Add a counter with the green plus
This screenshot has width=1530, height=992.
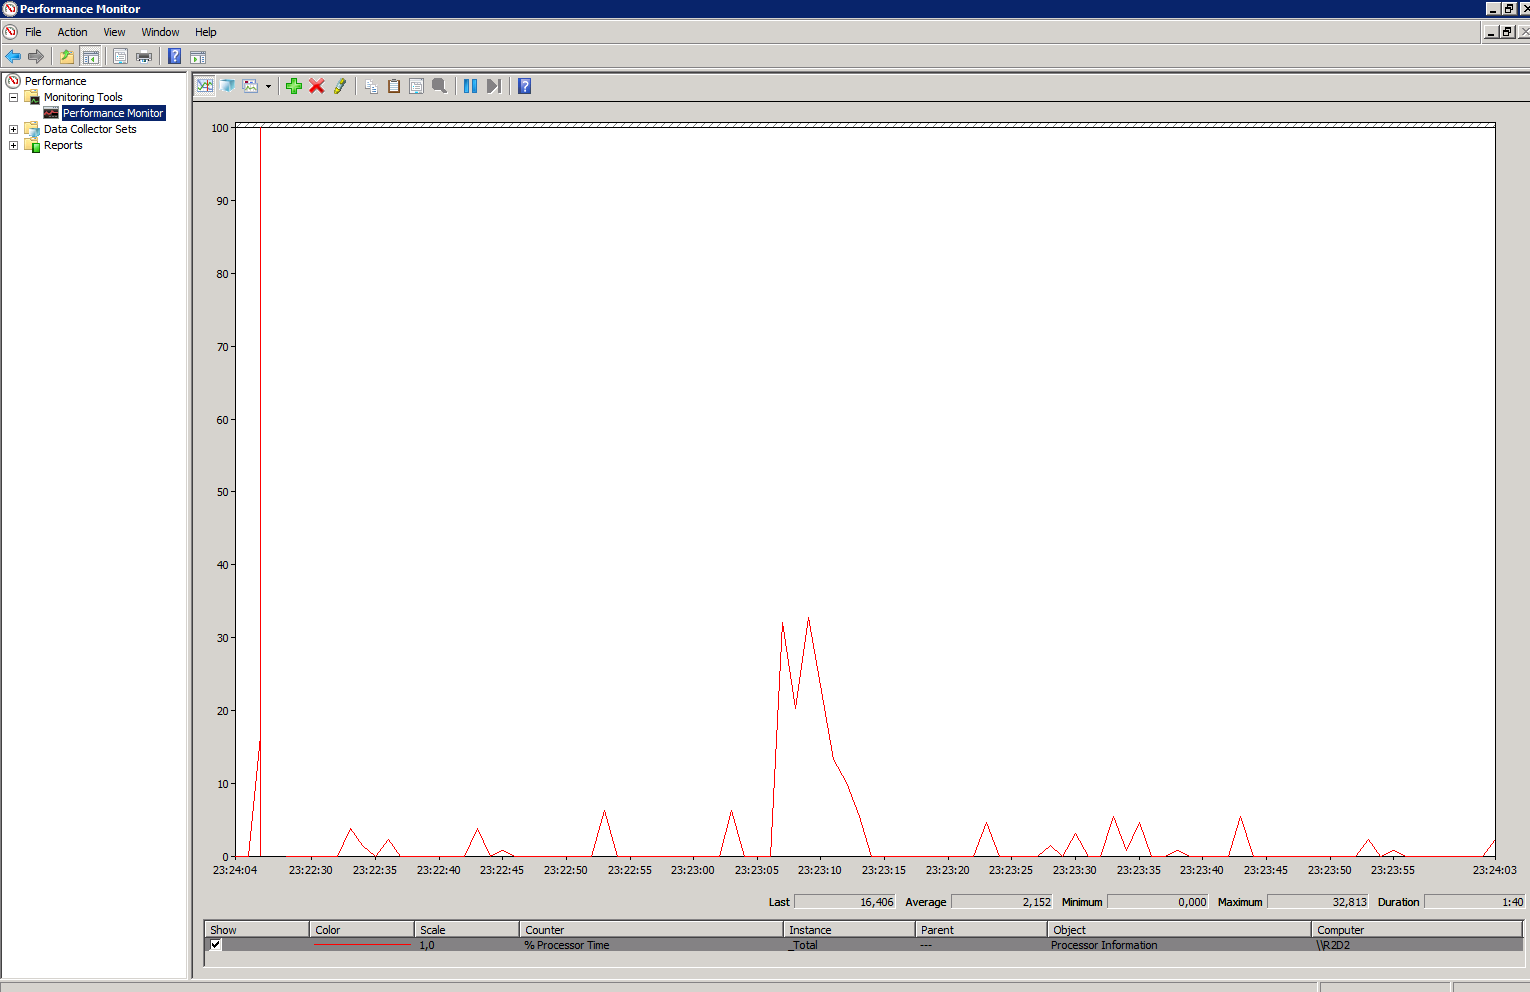tap(294, 86)
